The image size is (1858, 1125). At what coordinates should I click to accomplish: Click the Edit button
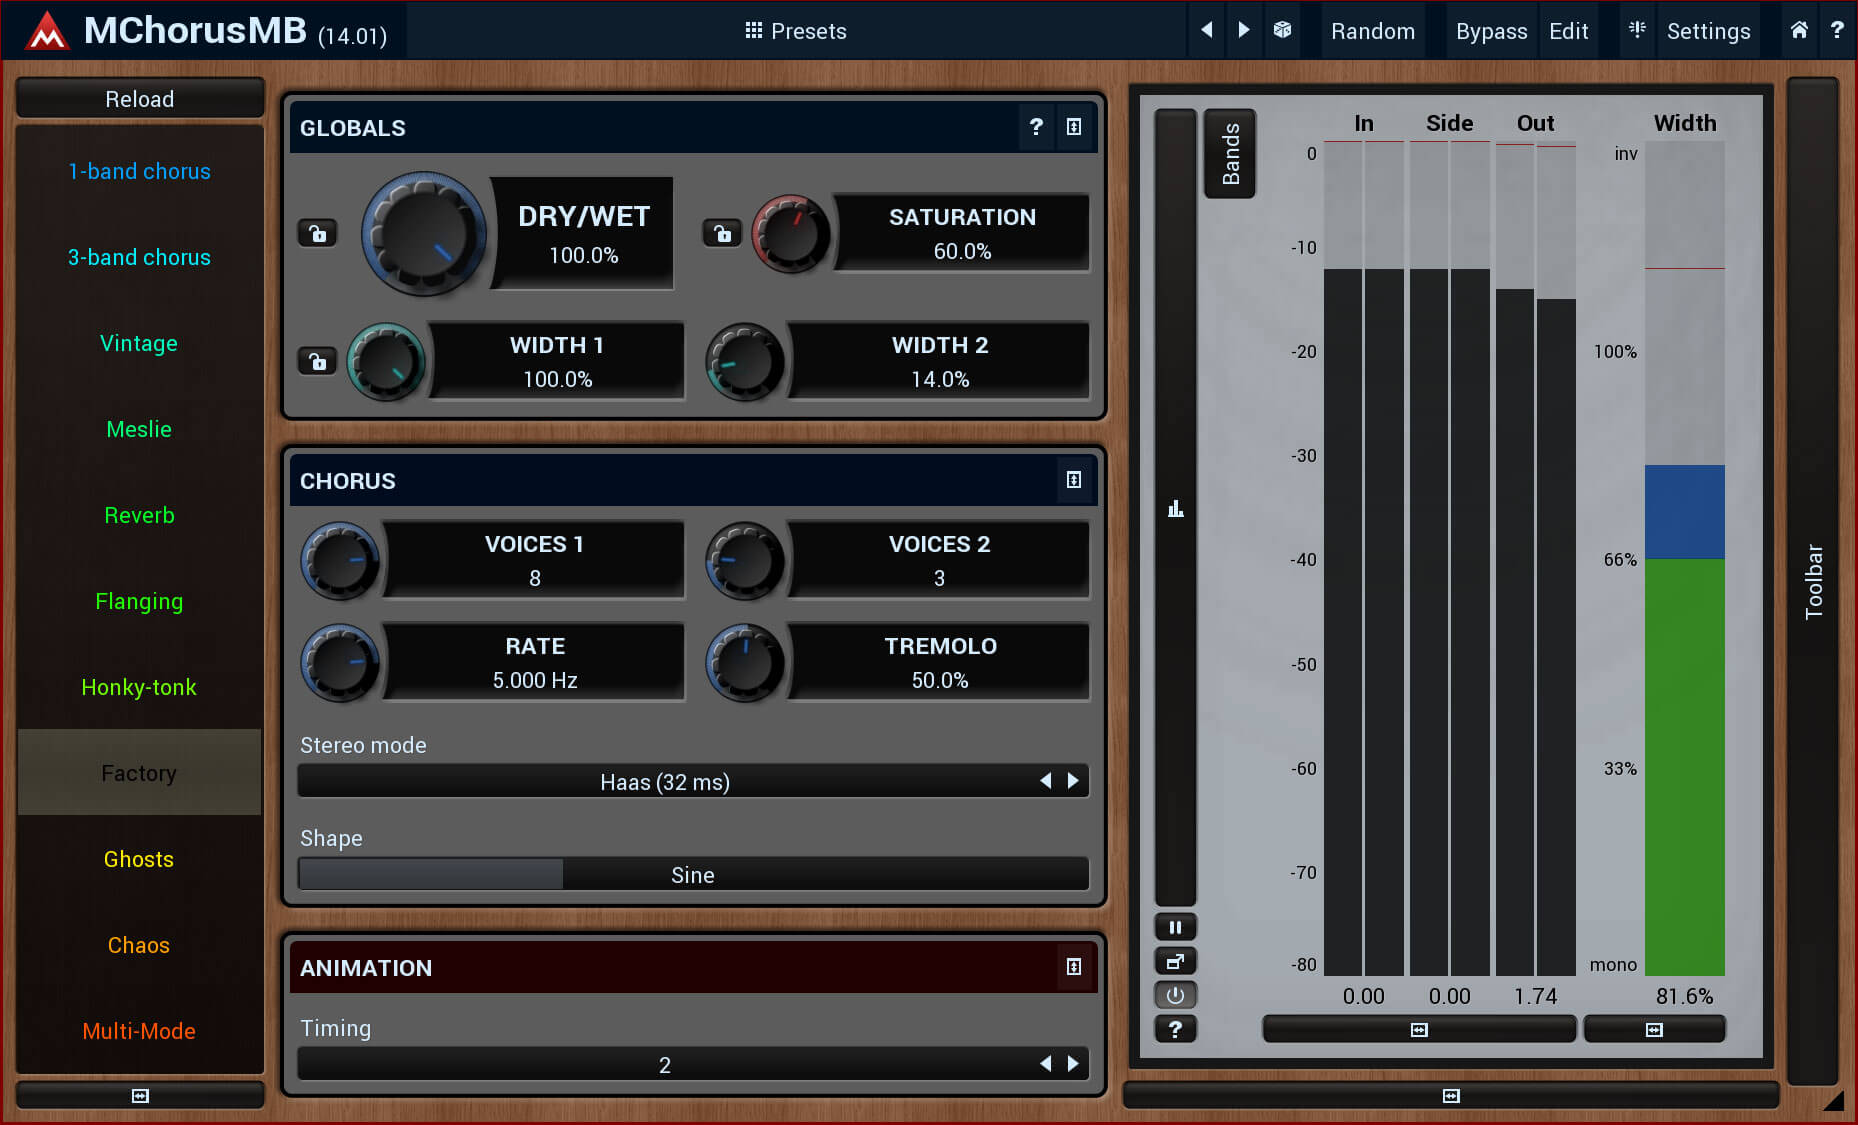pyautogui.click(x=1568, y=31)
